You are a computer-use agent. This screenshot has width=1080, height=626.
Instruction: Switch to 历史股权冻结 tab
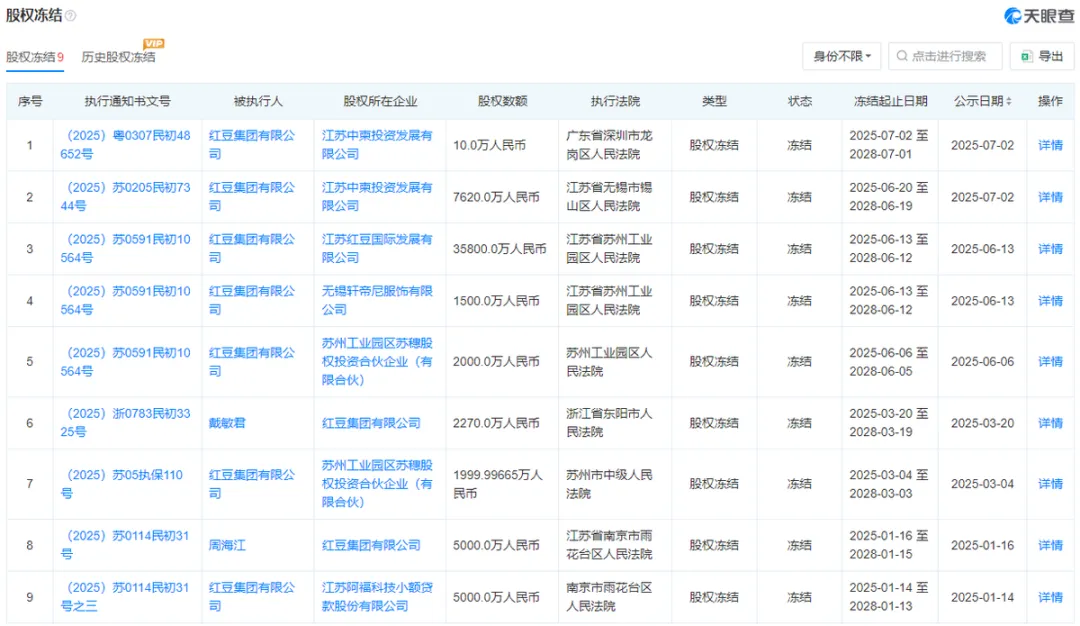[x=118, y=56]
